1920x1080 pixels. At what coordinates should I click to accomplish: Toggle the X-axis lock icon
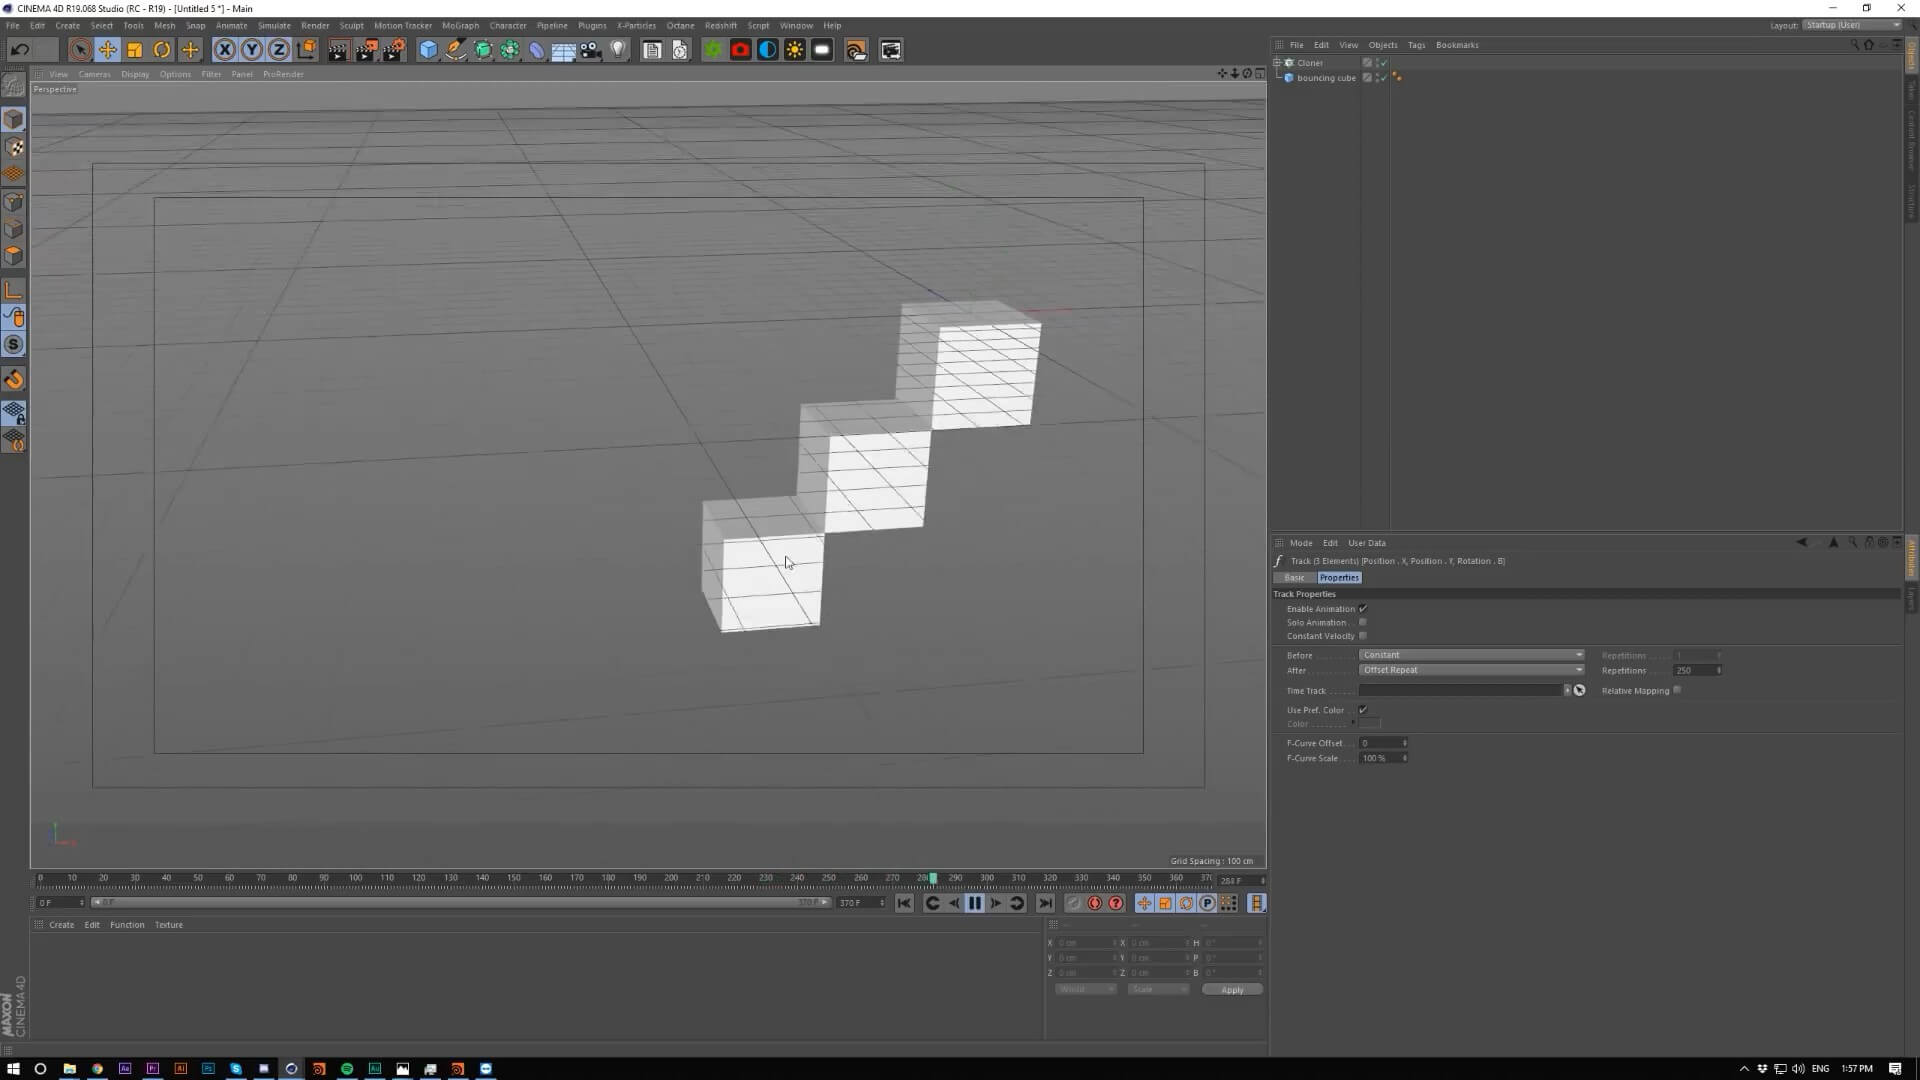225,50
